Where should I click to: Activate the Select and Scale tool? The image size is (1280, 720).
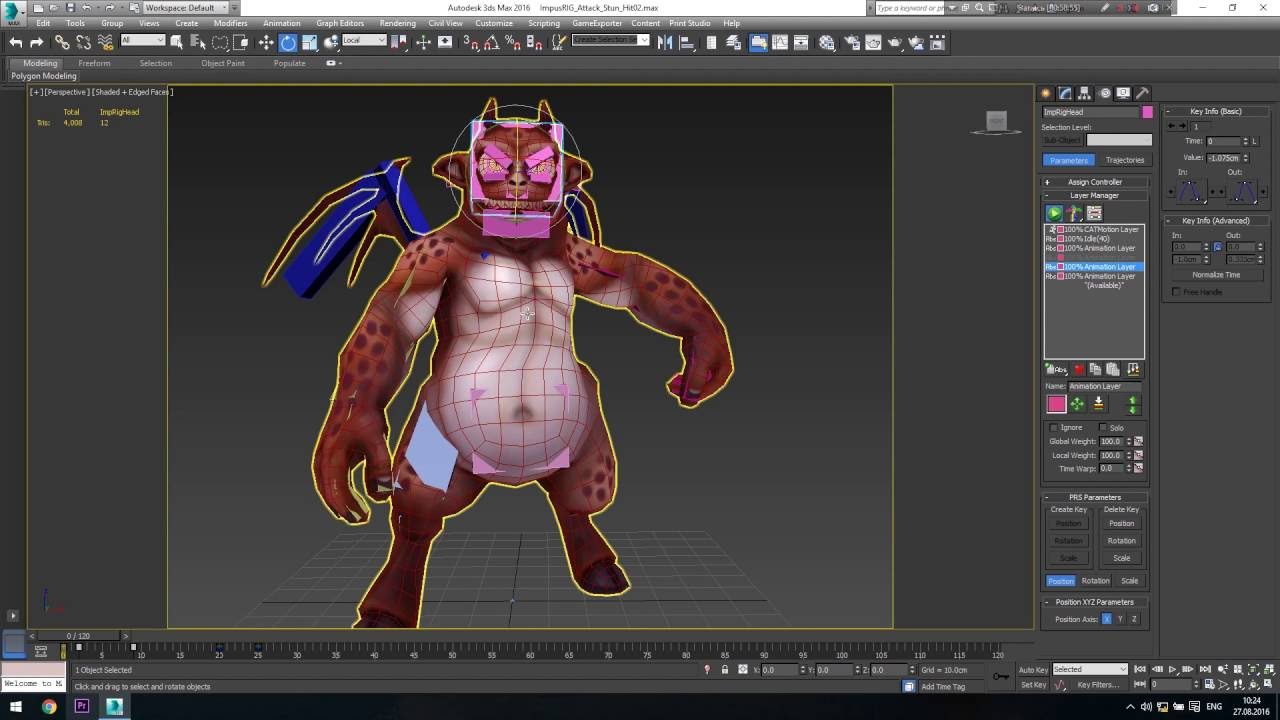[x=310, y=42]
